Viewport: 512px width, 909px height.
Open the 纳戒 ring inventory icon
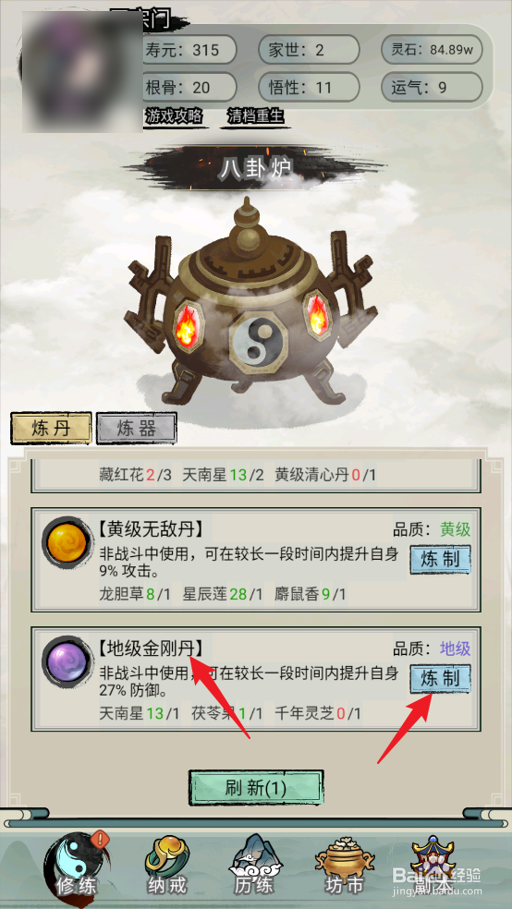click(x=166, y=866)
